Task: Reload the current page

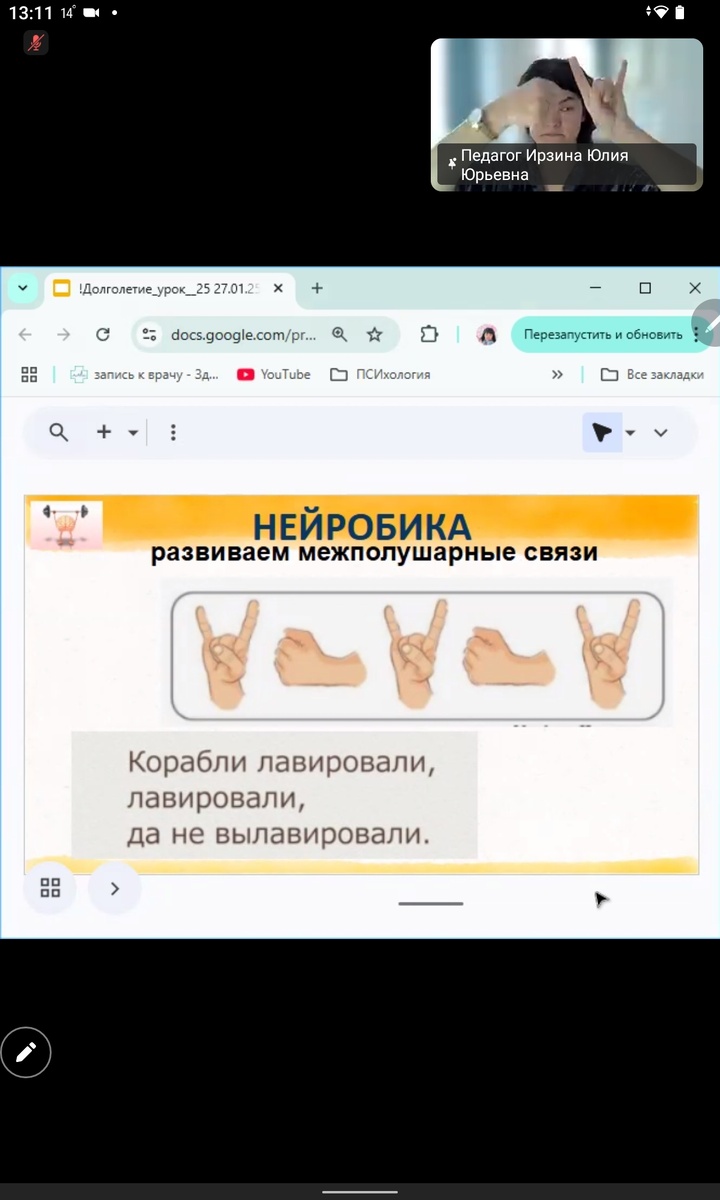Action: [102, 335]
